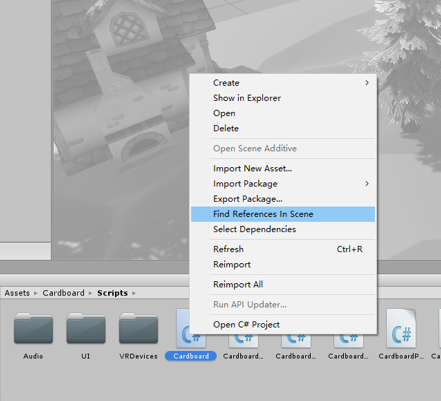Expand the arrow next to Import Package
Viewport: 441px width, 401px height.
pos(367,184)
